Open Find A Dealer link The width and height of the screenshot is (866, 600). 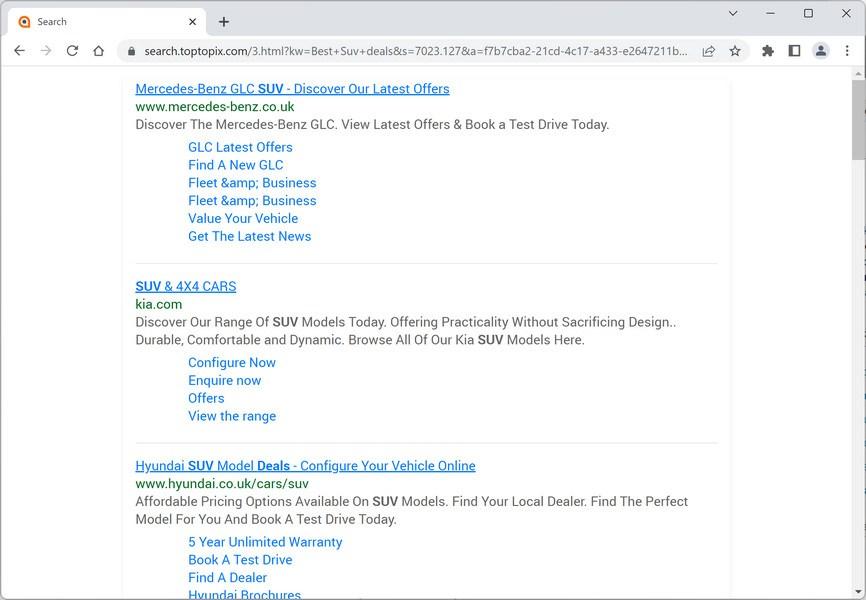pos(228,577)
